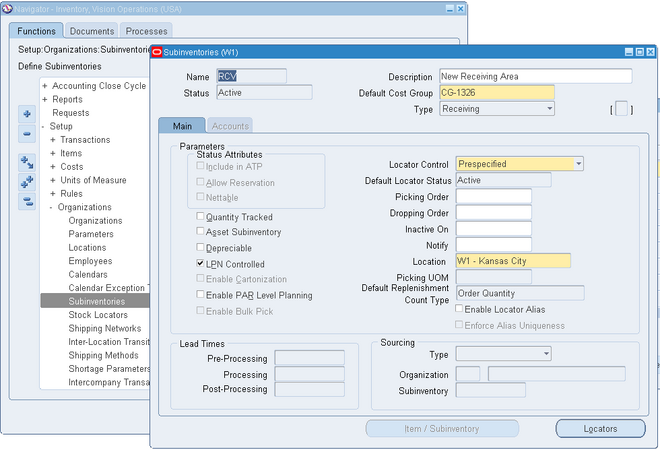Close the Subinventories (W1) window
Screen dimensions: 660x450
point(650,52)
